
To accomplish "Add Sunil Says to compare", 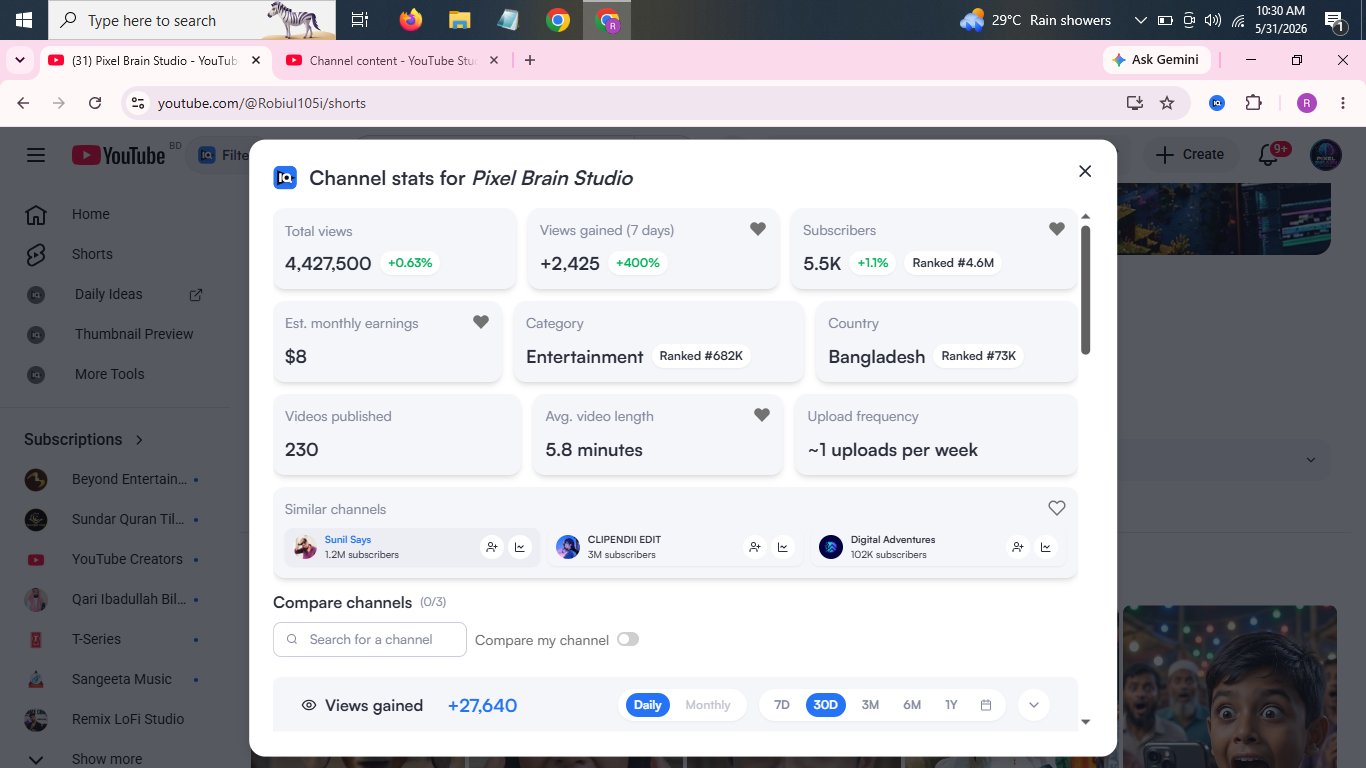I will point(491,547).
